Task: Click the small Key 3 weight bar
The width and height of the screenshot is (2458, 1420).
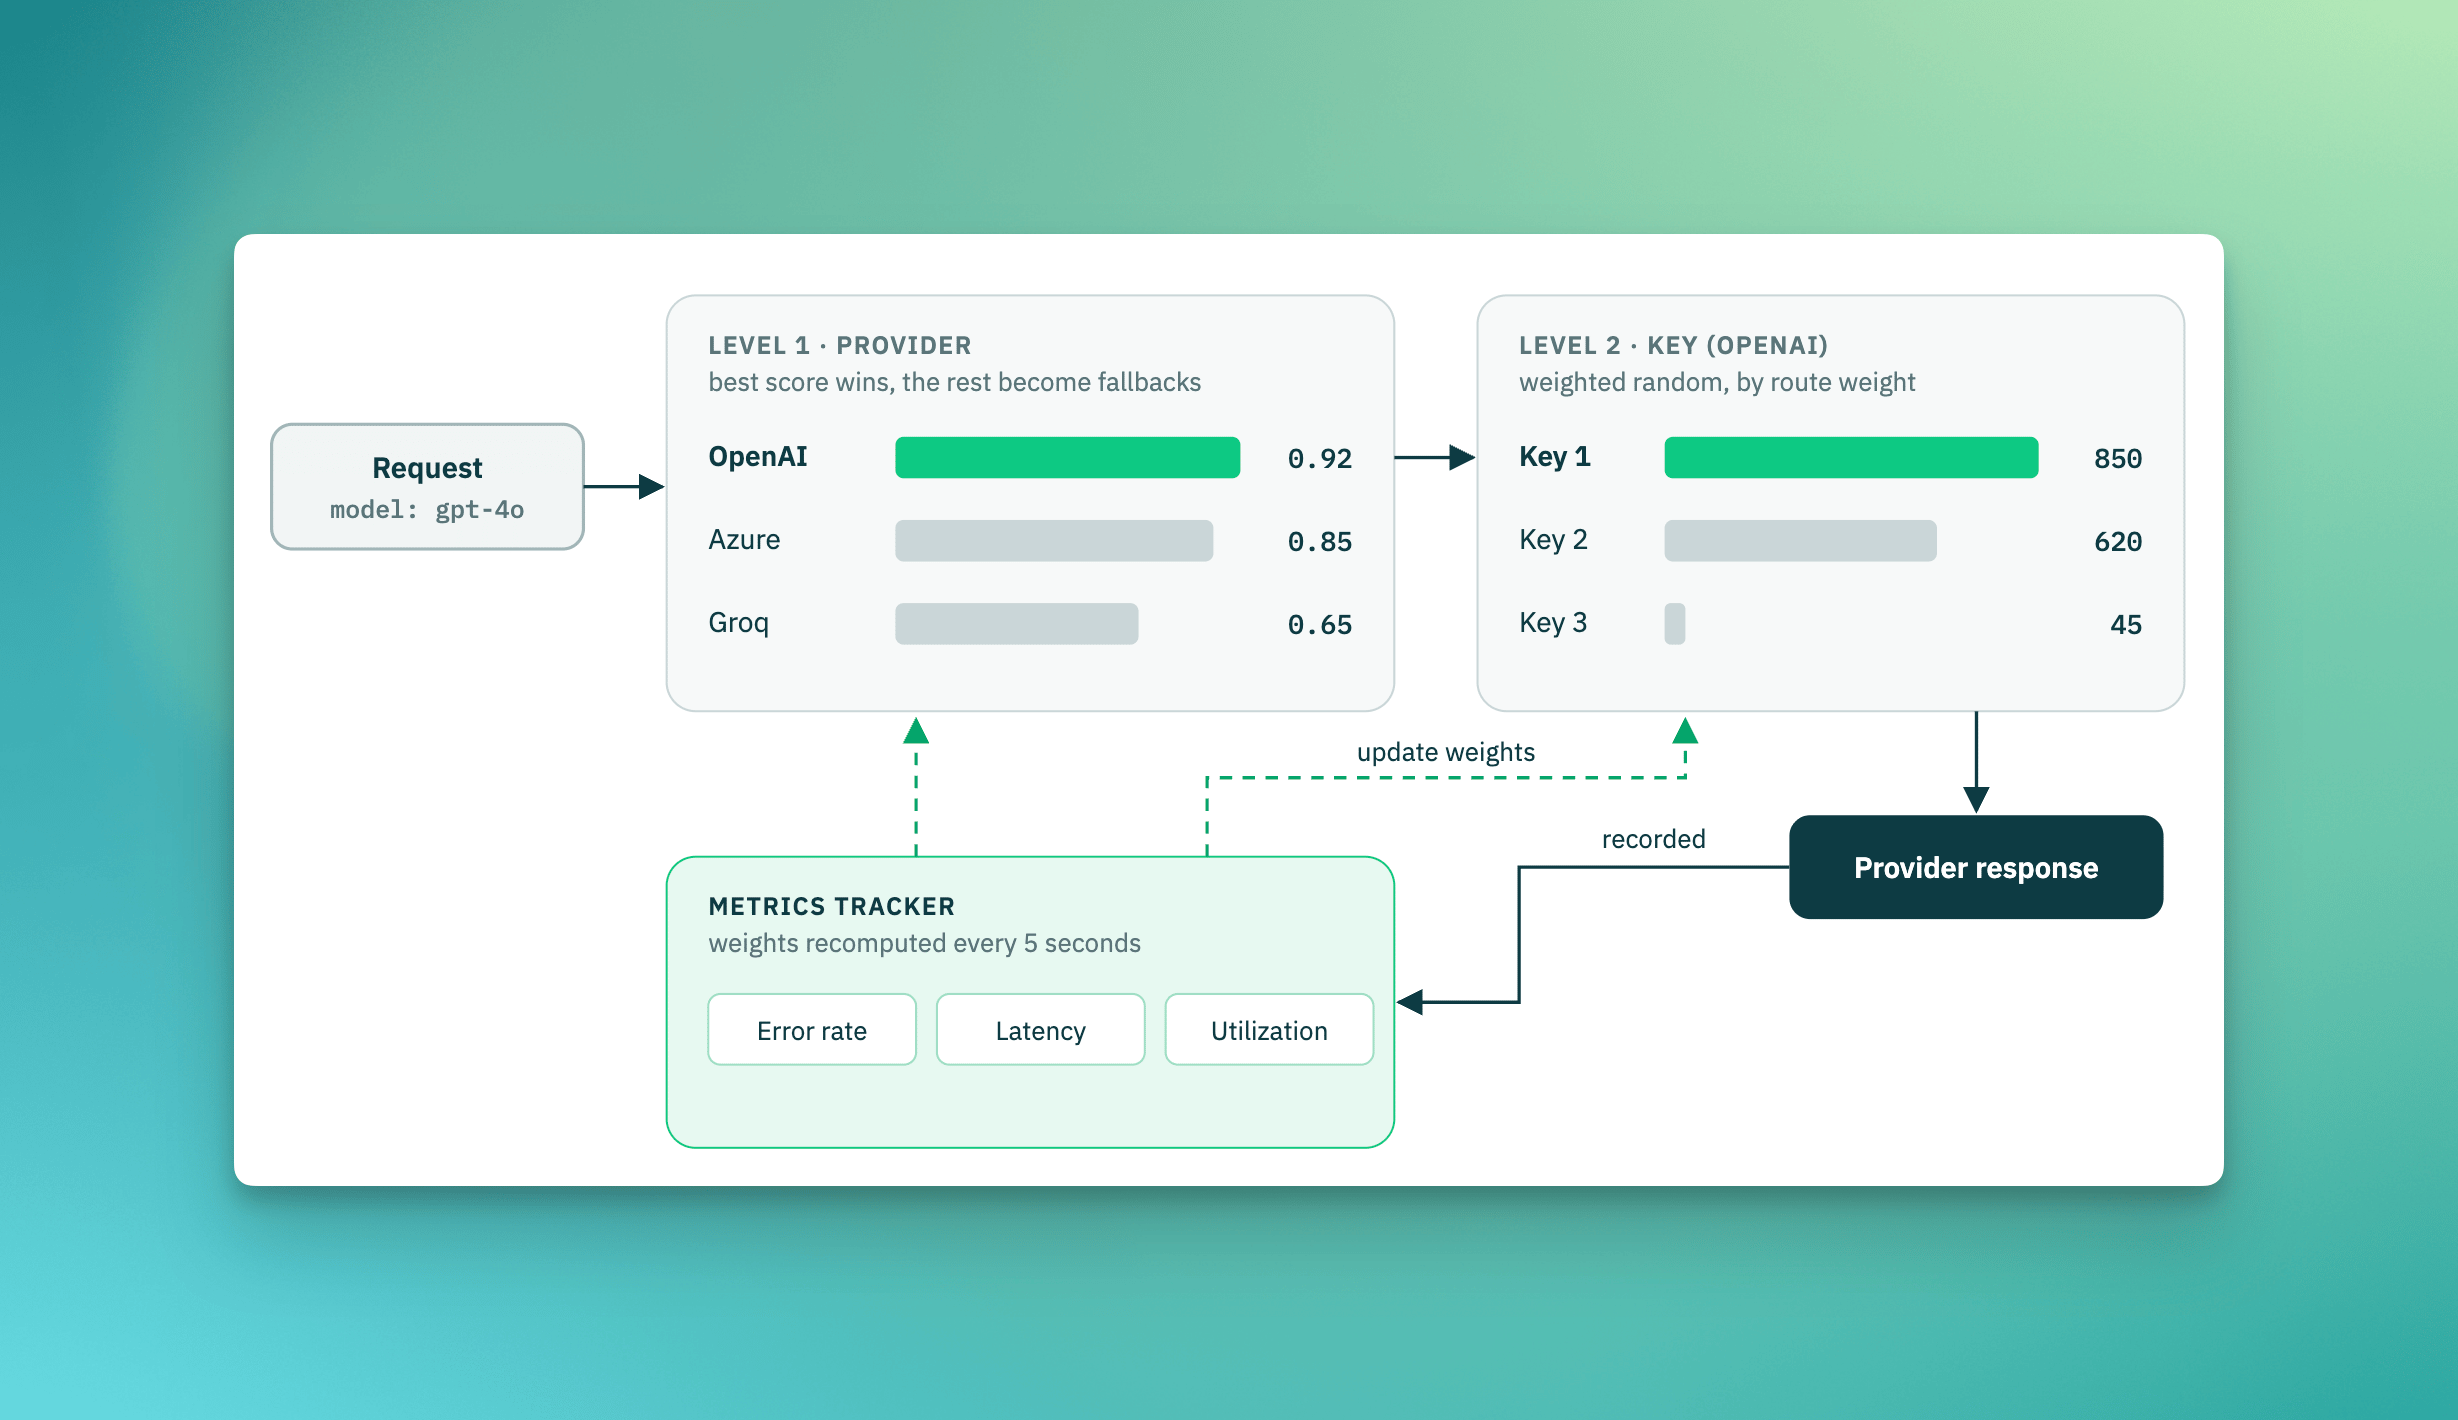Action: click(1675, 623)
